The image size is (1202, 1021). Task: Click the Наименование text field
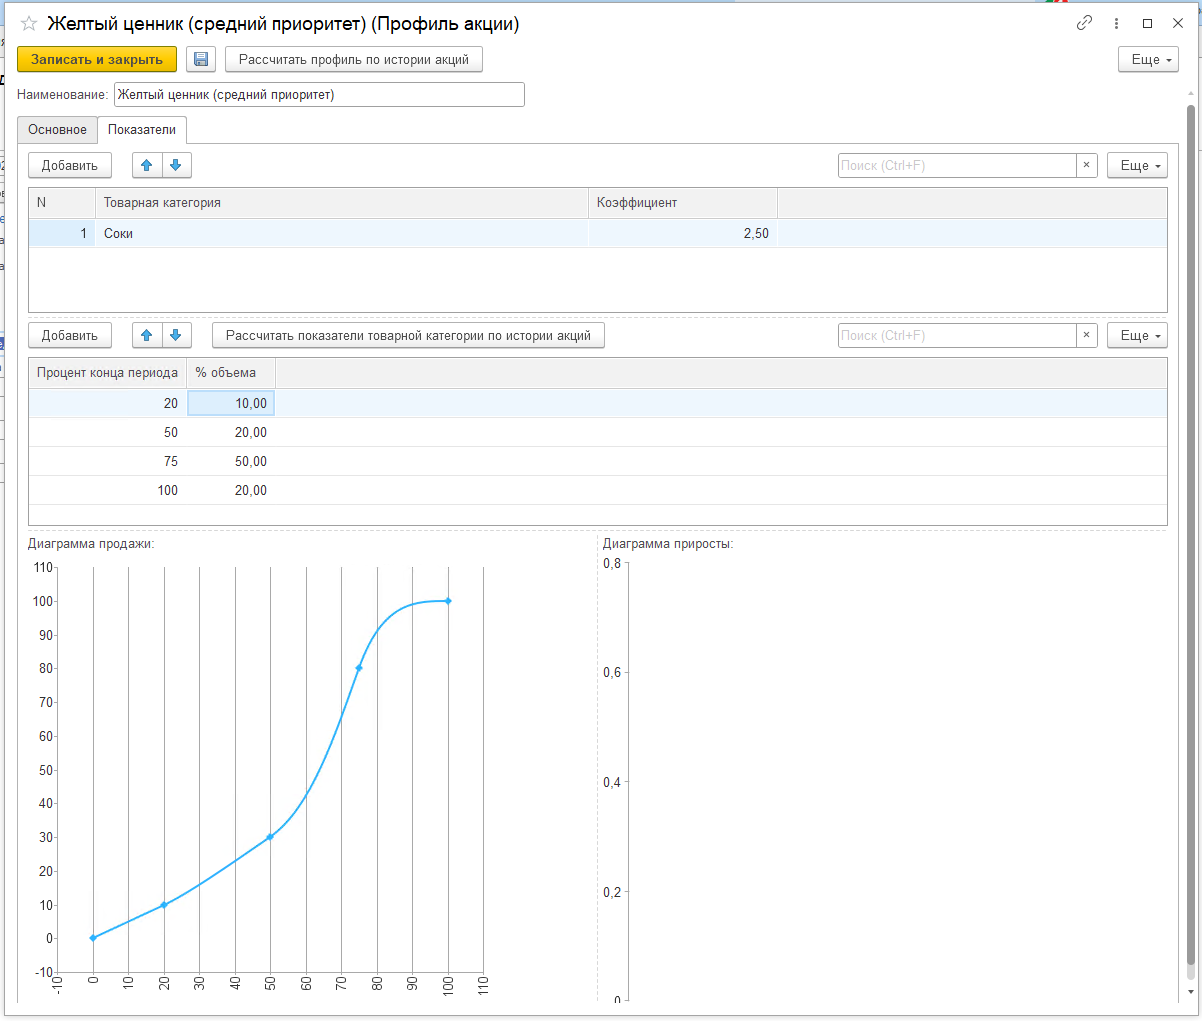click(319, 95)
